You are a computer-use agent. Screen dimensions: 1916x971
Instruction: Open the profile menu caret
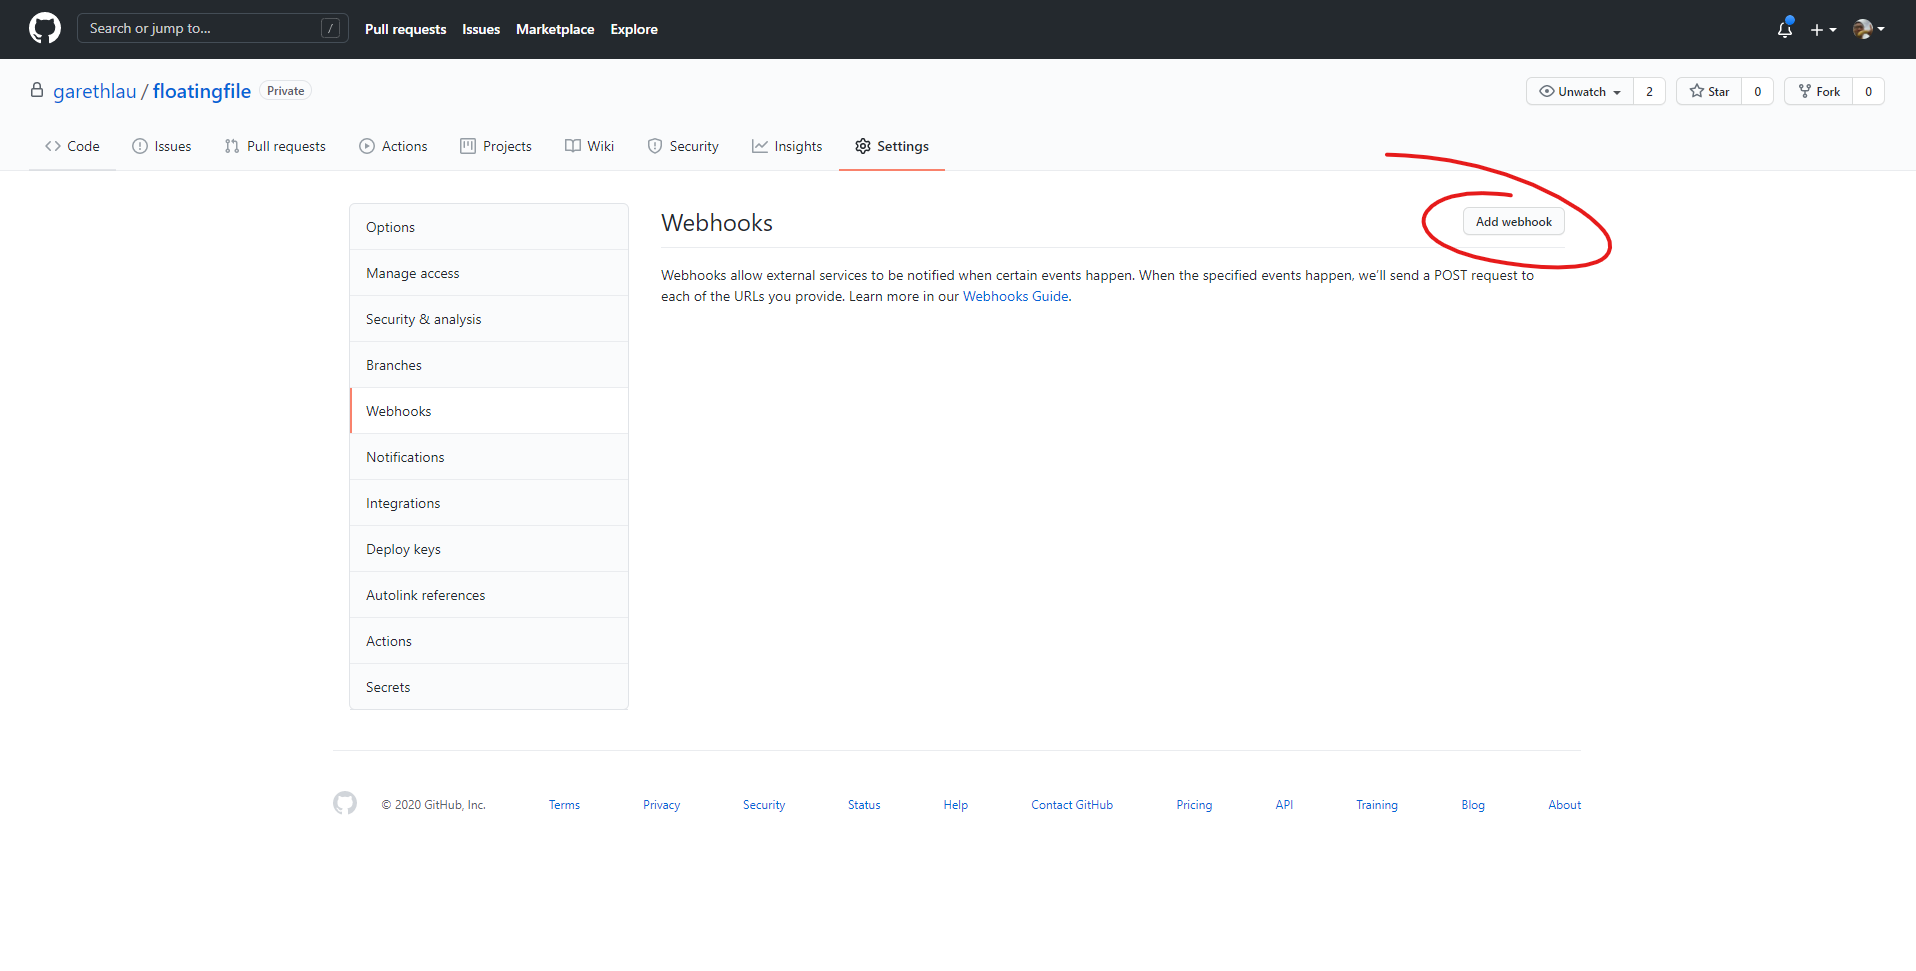[x=1883, y=28]
